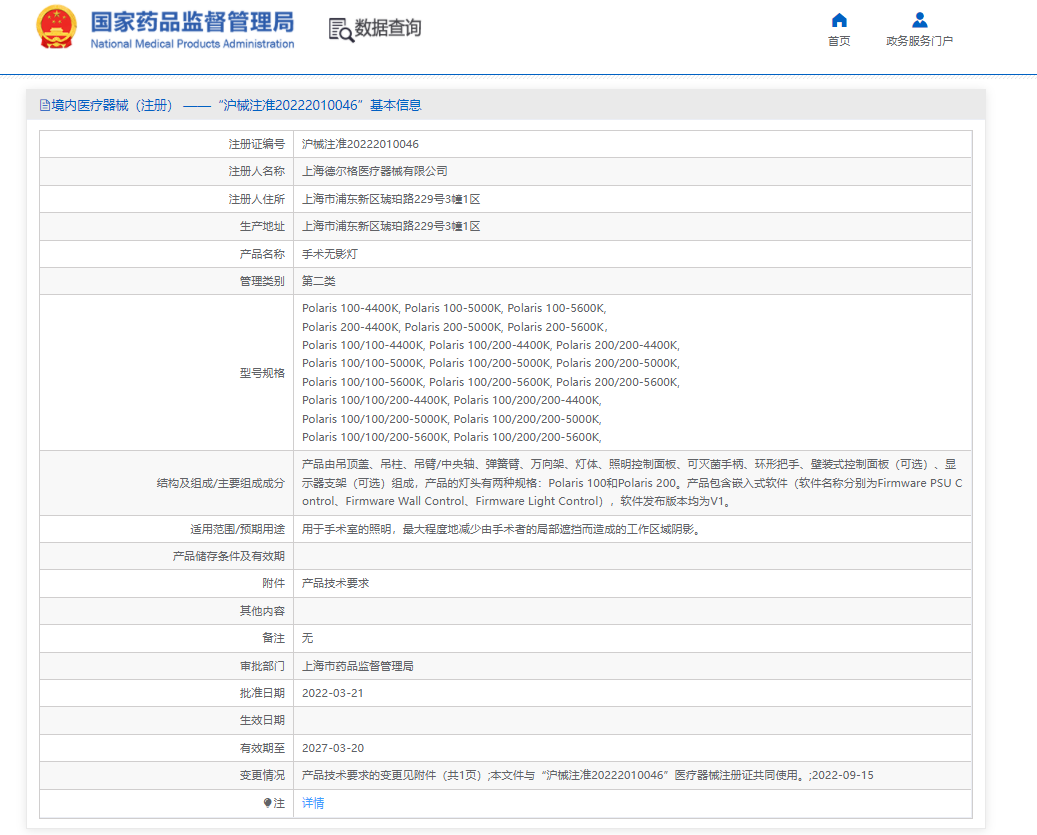Open the 首页 navigation label

(x=839, y=41)
